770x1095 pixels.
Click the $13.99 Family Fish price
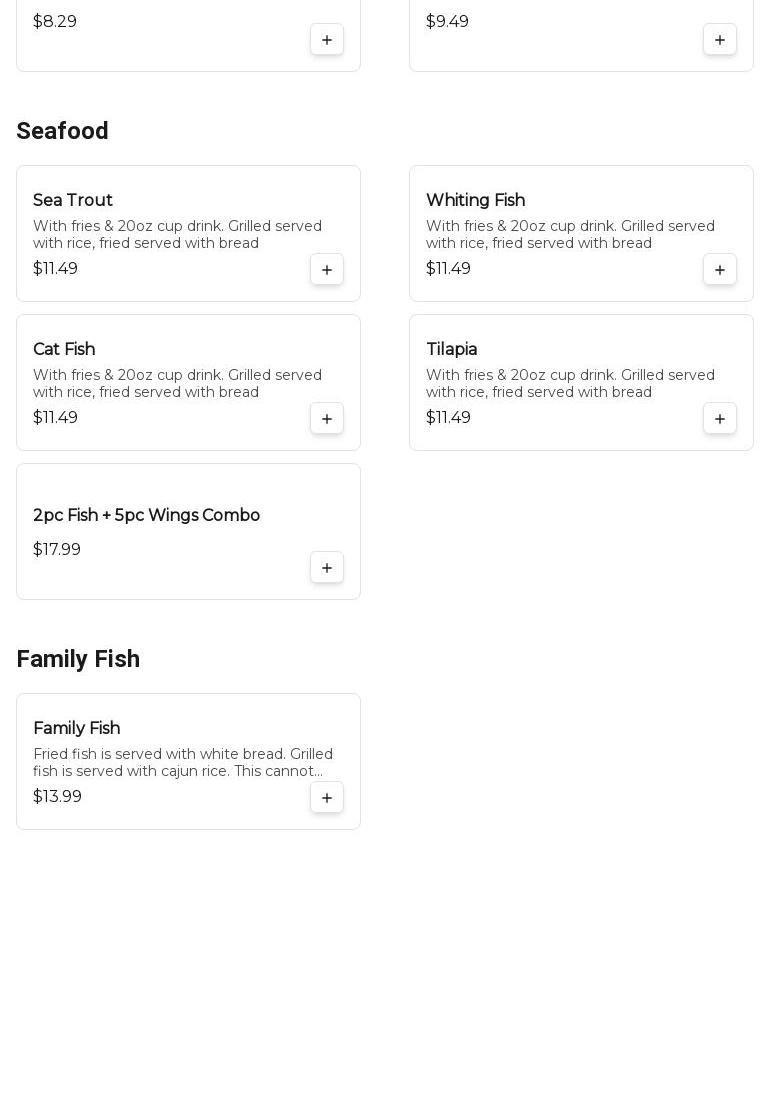(x=57, y=797)
